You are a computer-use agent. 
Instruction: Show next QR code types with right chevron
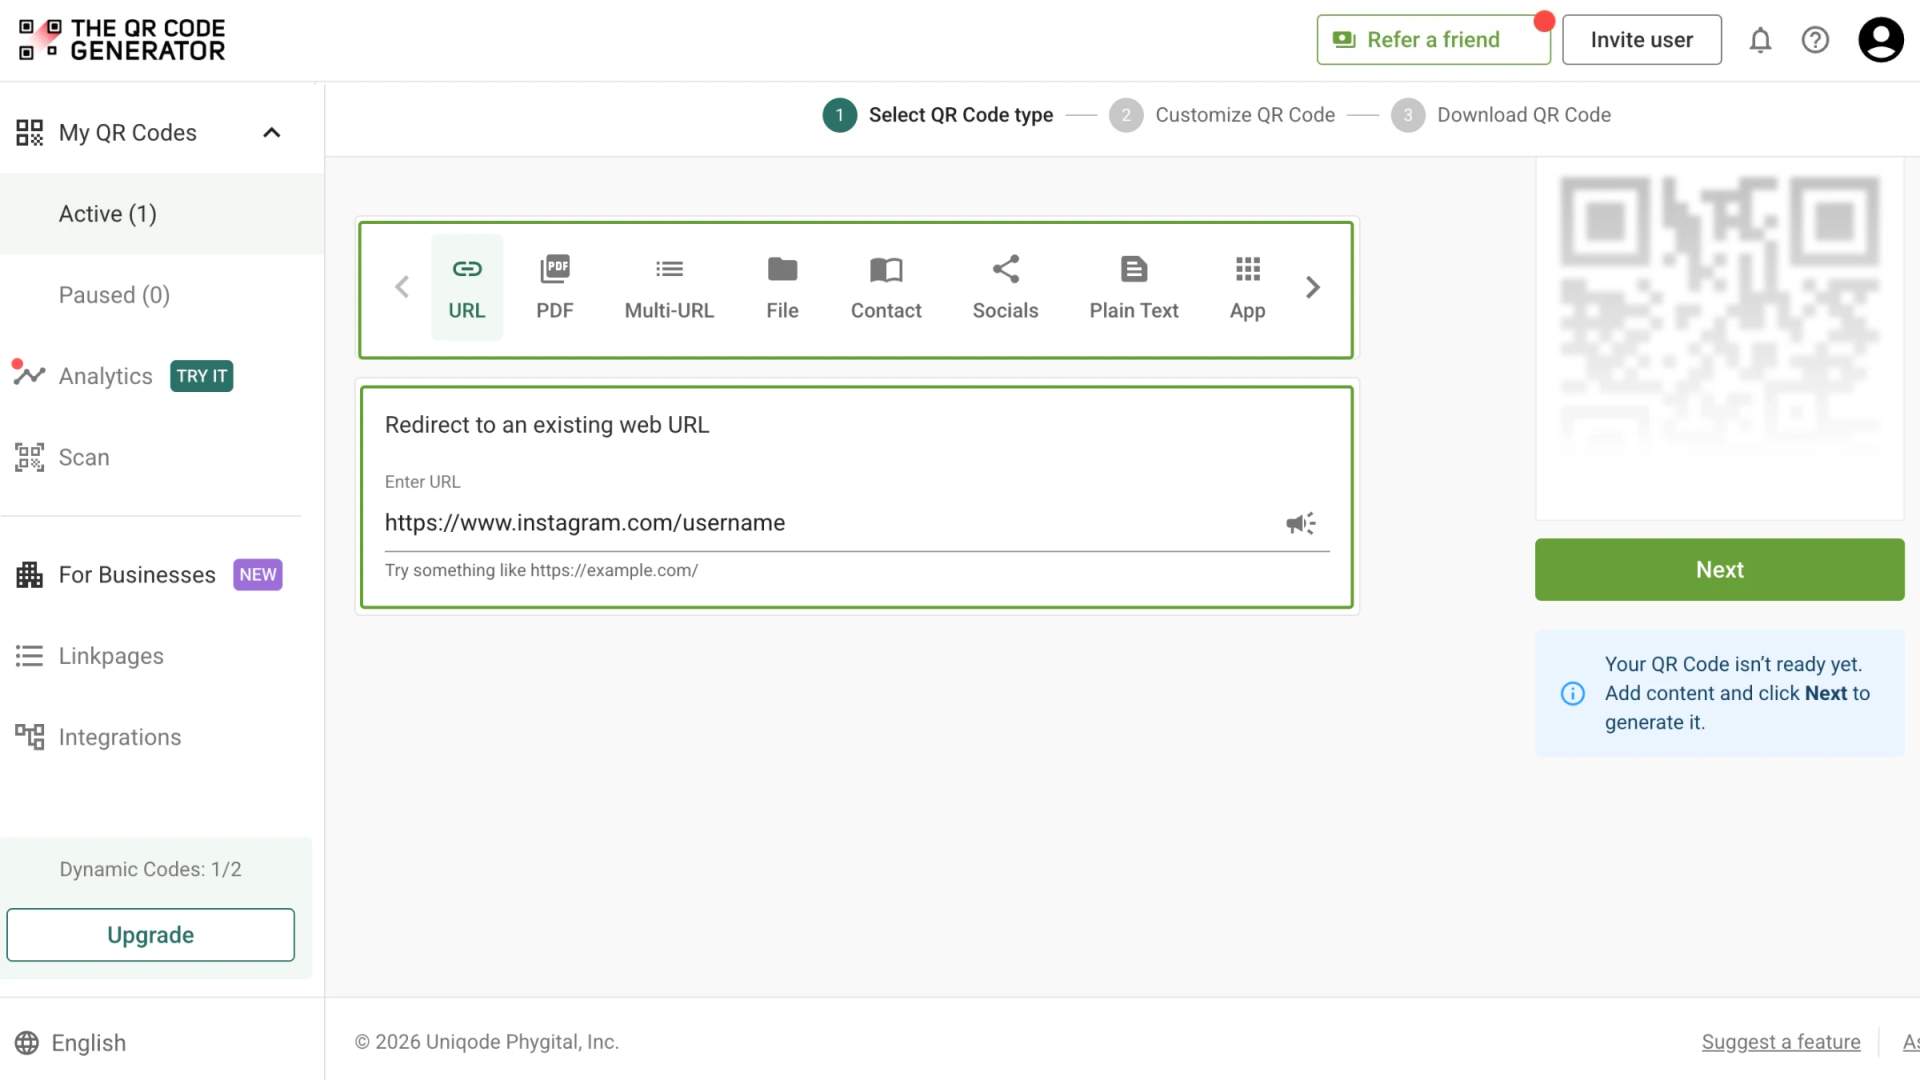coord(1313,288)
